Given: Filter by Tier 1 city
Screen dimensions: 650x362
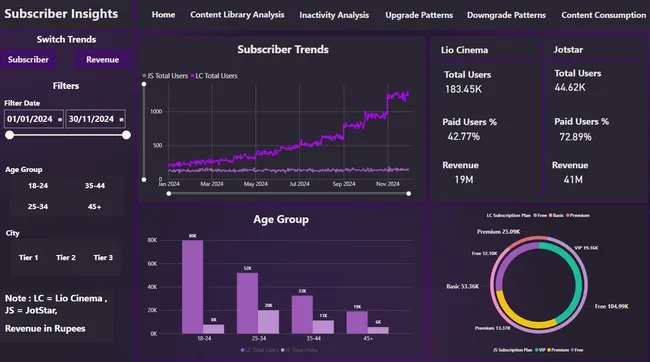Looking at the screenshot, I should pyautogui.click(x=28, y=258).
